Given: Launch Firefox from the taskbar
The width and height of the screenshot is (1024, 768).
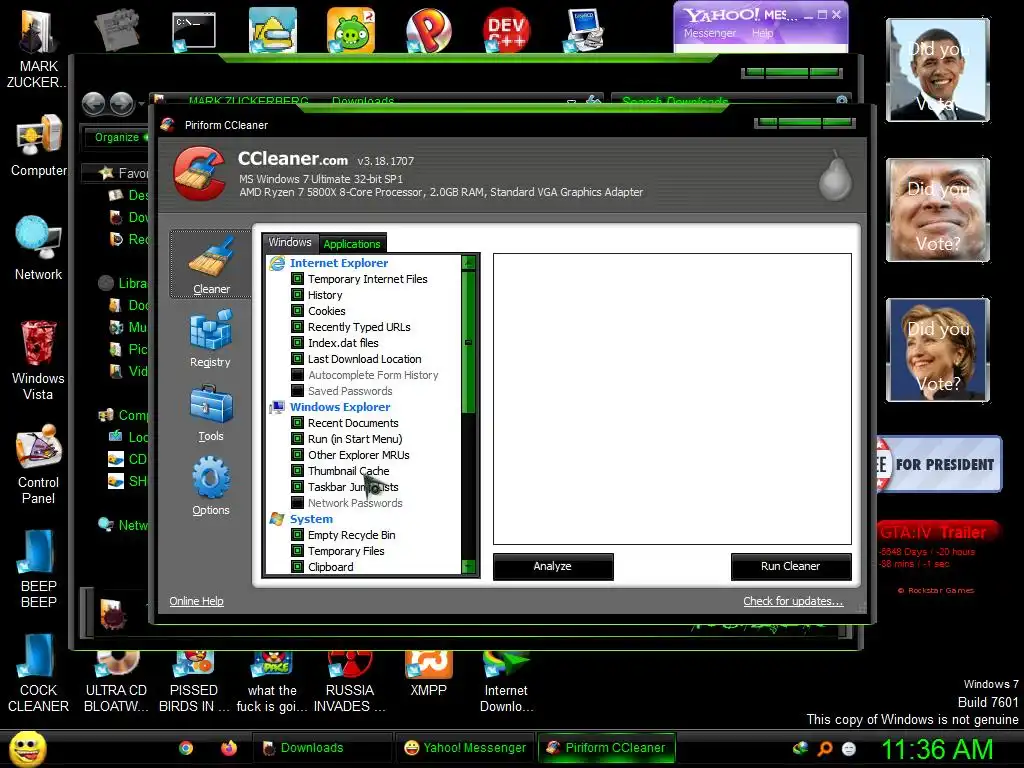Looking at the screenshot, I should point(229,748).
